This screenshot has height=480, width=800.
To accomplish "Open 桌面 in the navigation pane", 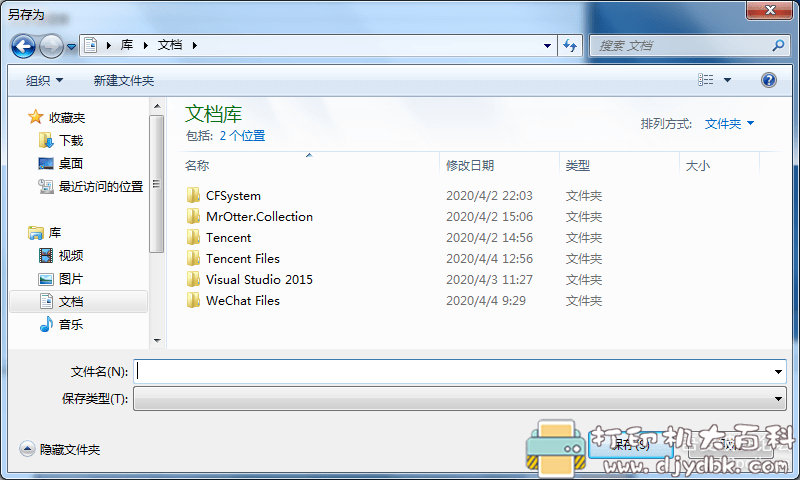I will coord(71,164).
